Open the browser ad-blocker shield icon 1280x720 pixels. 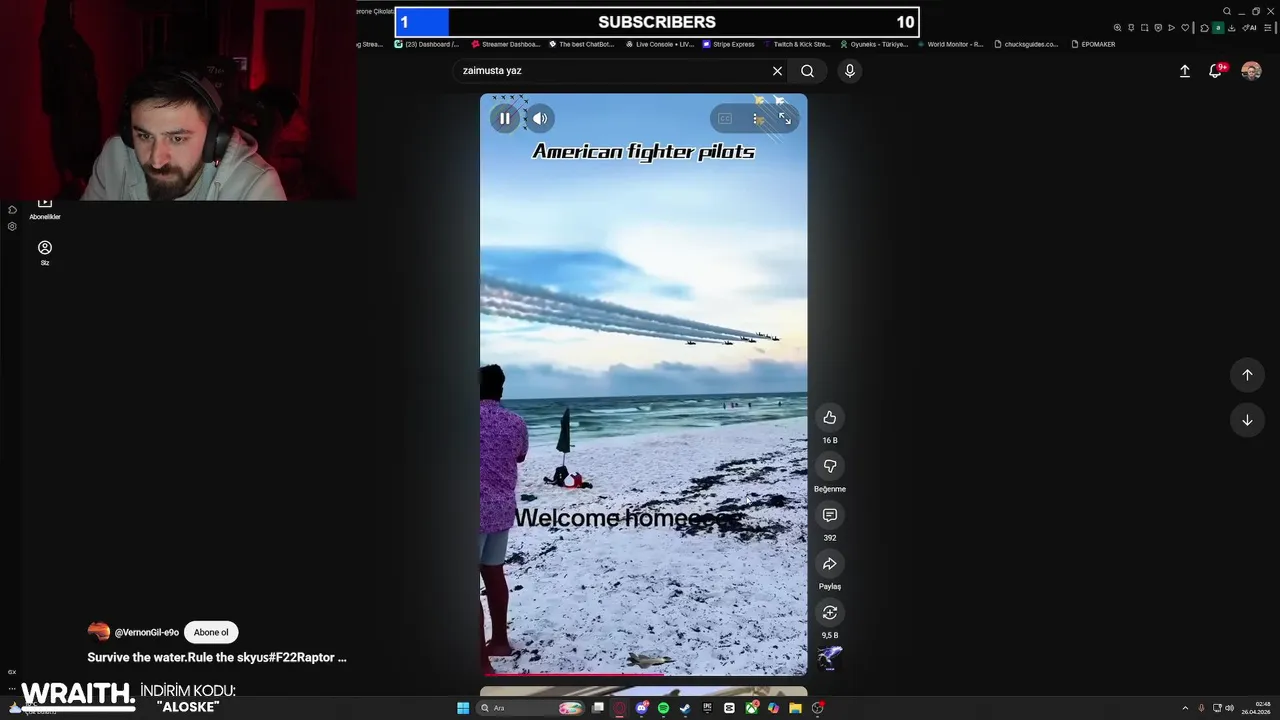point(1158,27)
